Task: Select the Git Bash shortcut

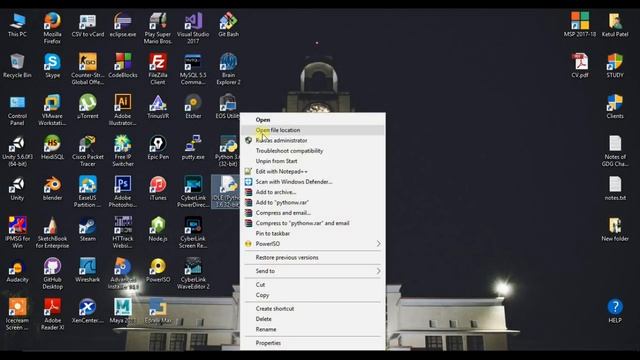Action: [228, 25]
